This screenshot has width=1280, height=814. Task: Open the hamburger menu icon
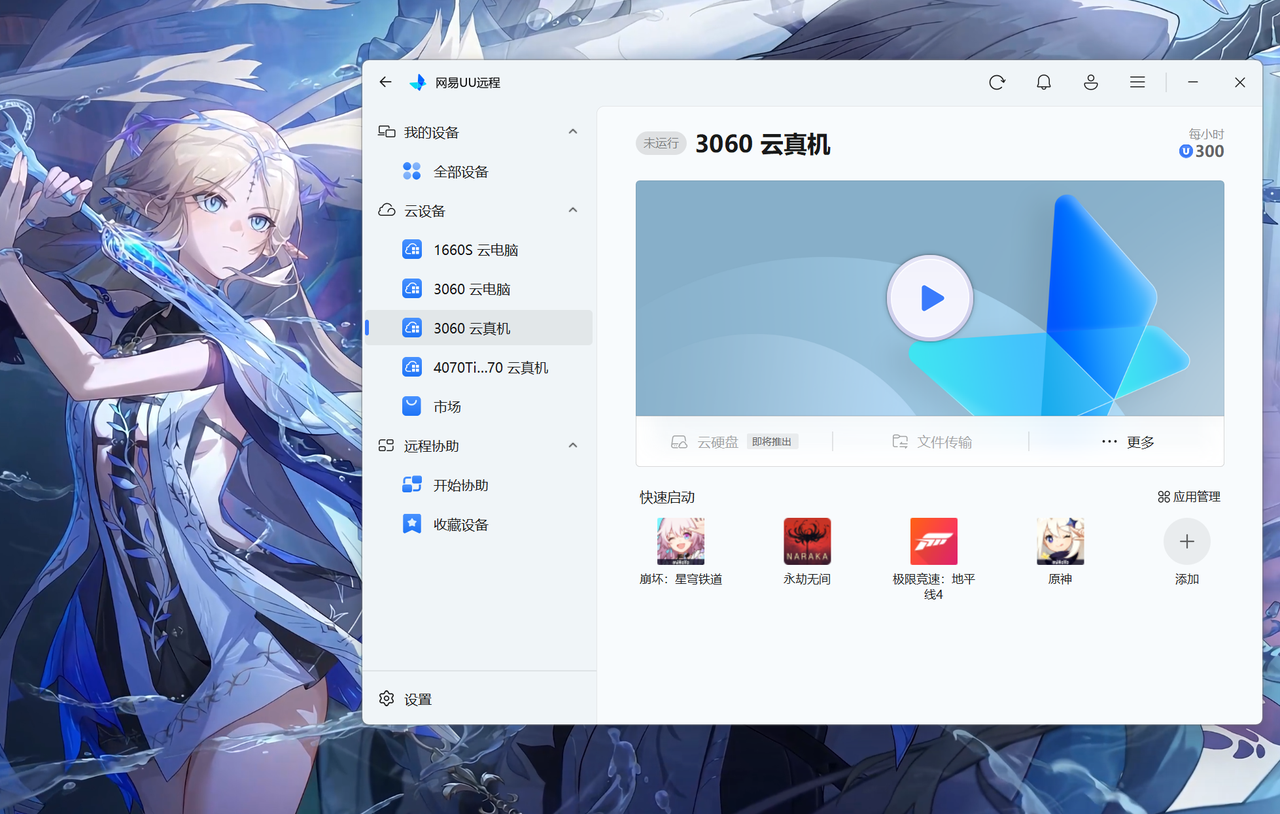click(1138, 82)
